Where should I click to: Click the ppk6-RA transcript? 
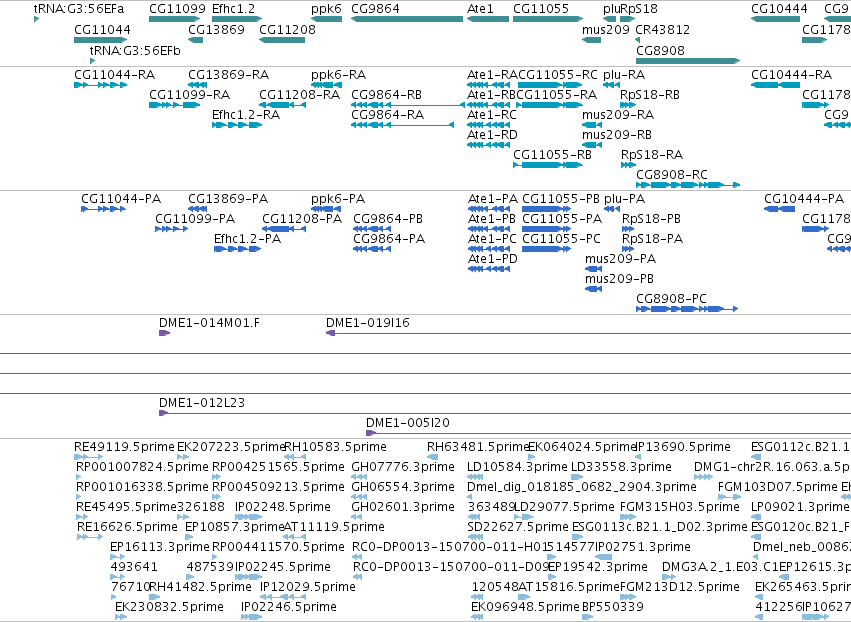click(x=326, y=85)
